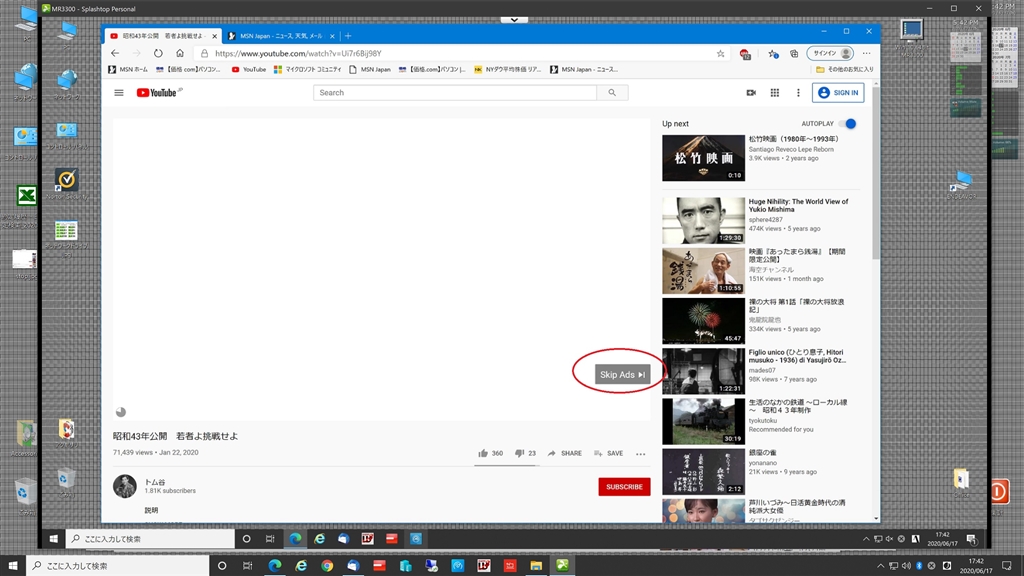Close the MSN Japan tab

click(x=332, y=36)
